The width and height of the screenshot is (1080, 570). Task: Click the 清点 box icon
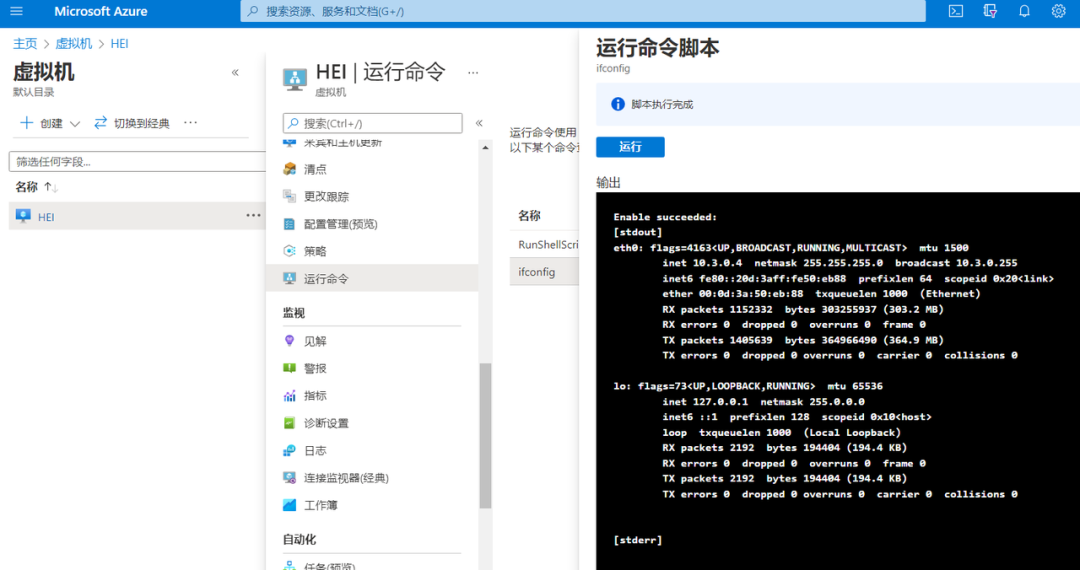tap(290, 169)
